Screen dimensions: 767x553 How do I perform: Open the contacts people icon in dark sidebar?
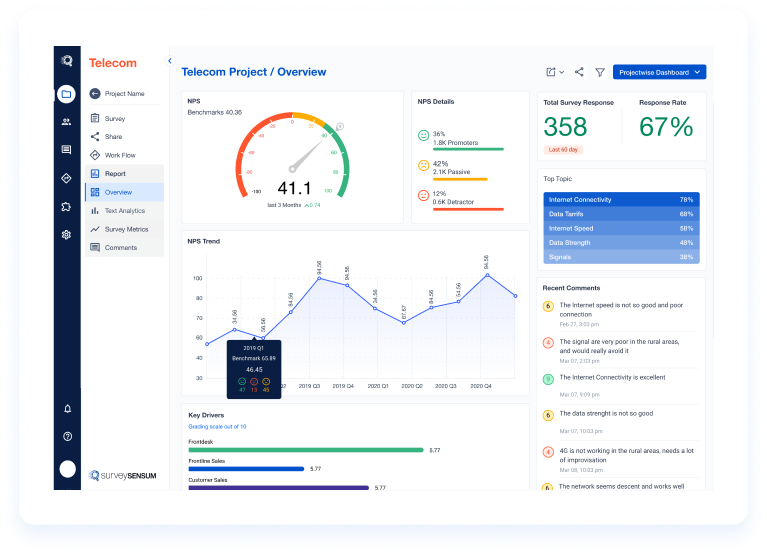[x=66, y=122]
